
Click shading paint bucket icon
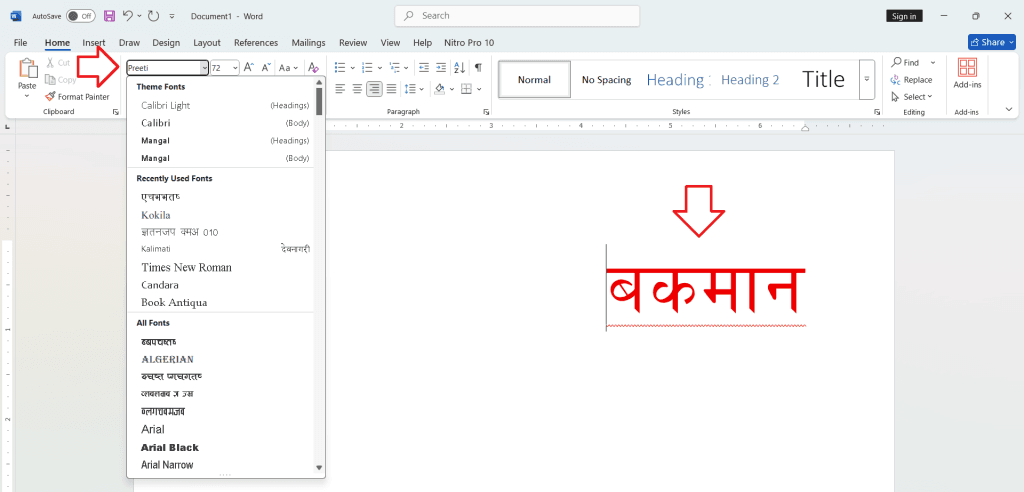pyautogui.click(x=440, y=88)
